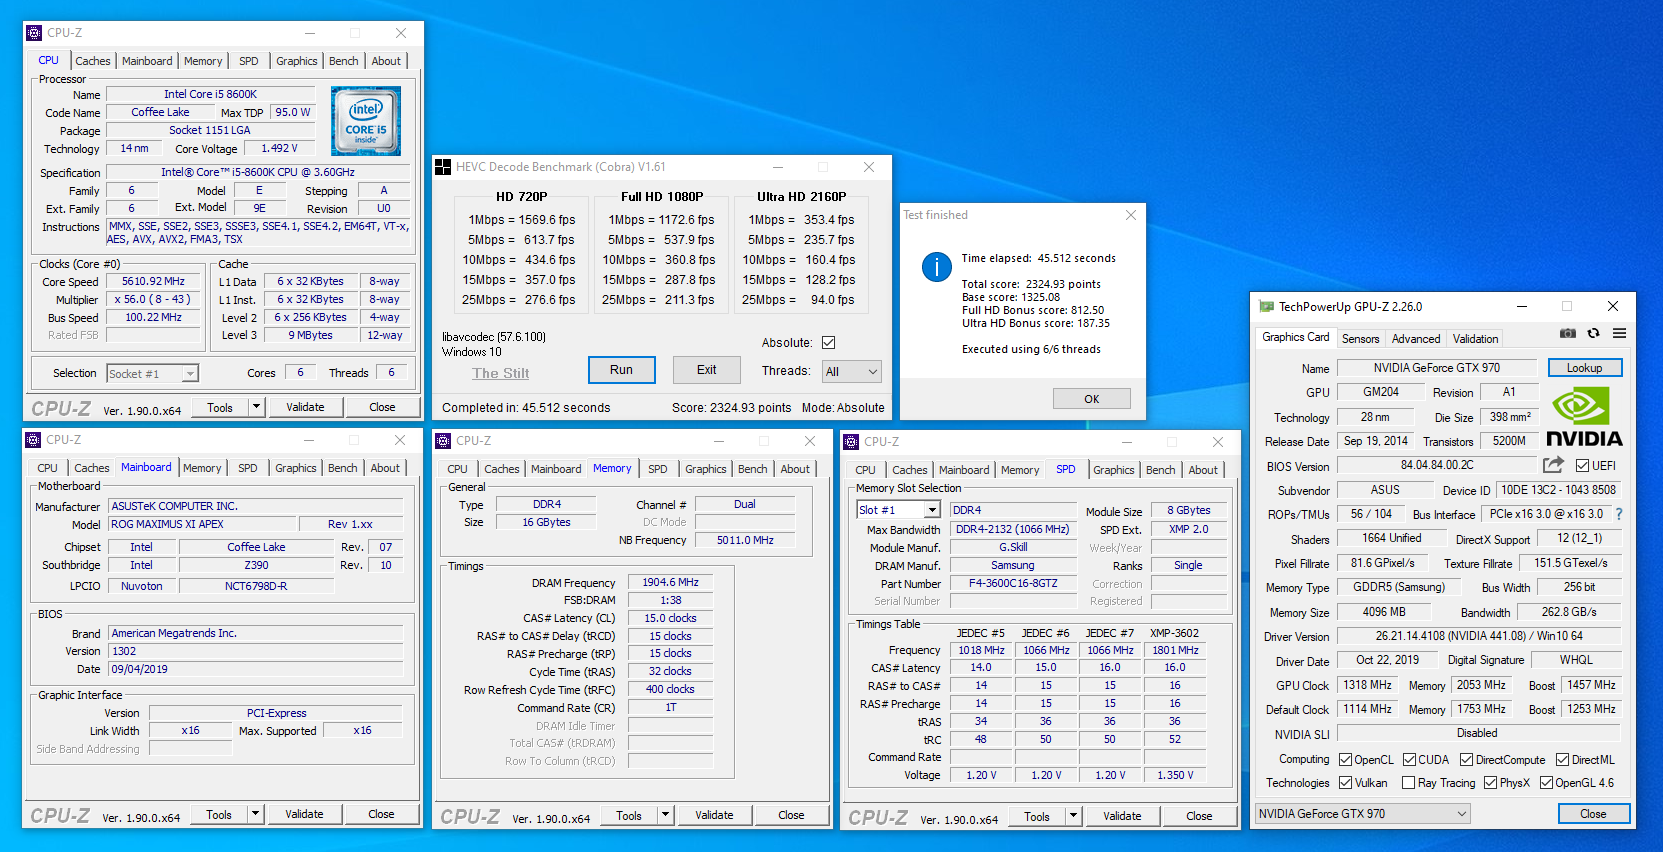Enable the Ray Tracing checkbox

(x=1409, y=783)
